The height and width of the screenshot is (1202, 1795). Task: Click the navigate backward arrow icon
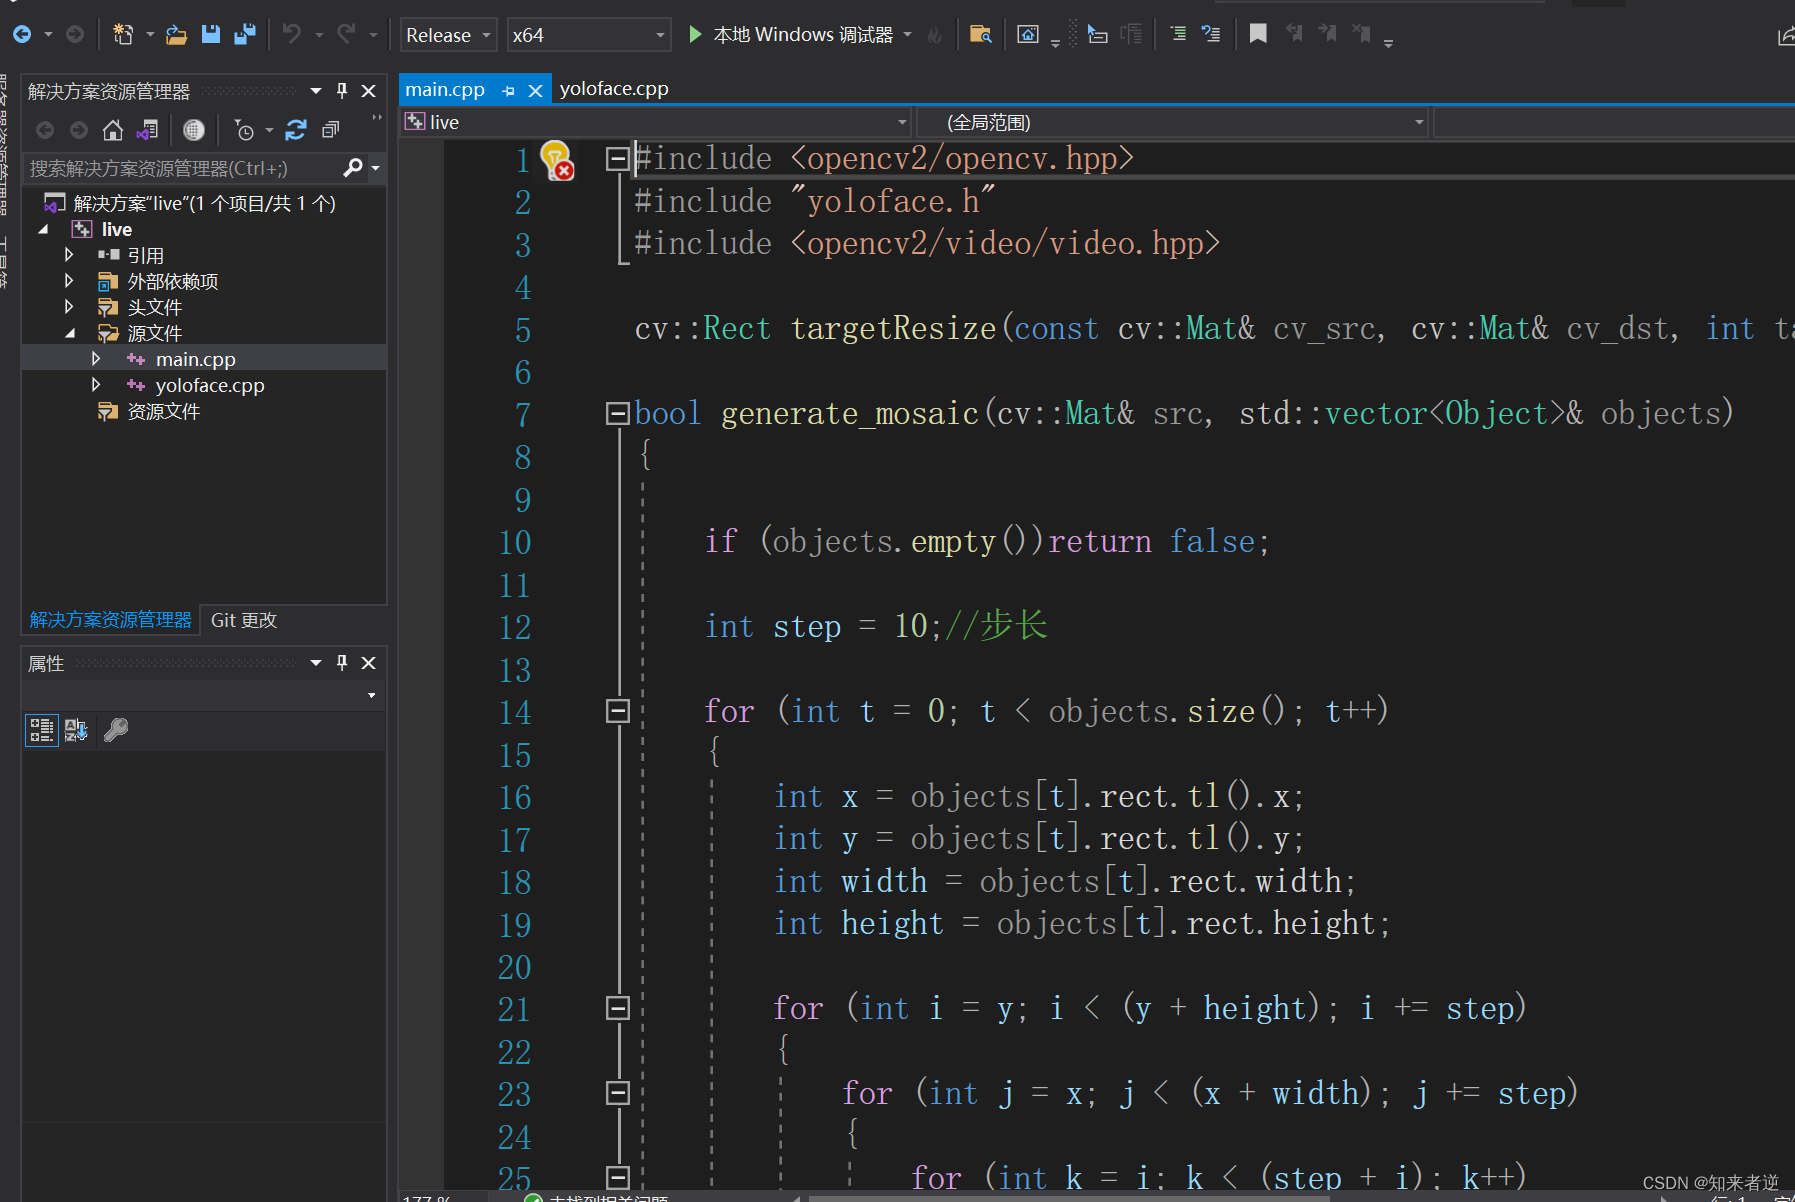pos(21,35)
